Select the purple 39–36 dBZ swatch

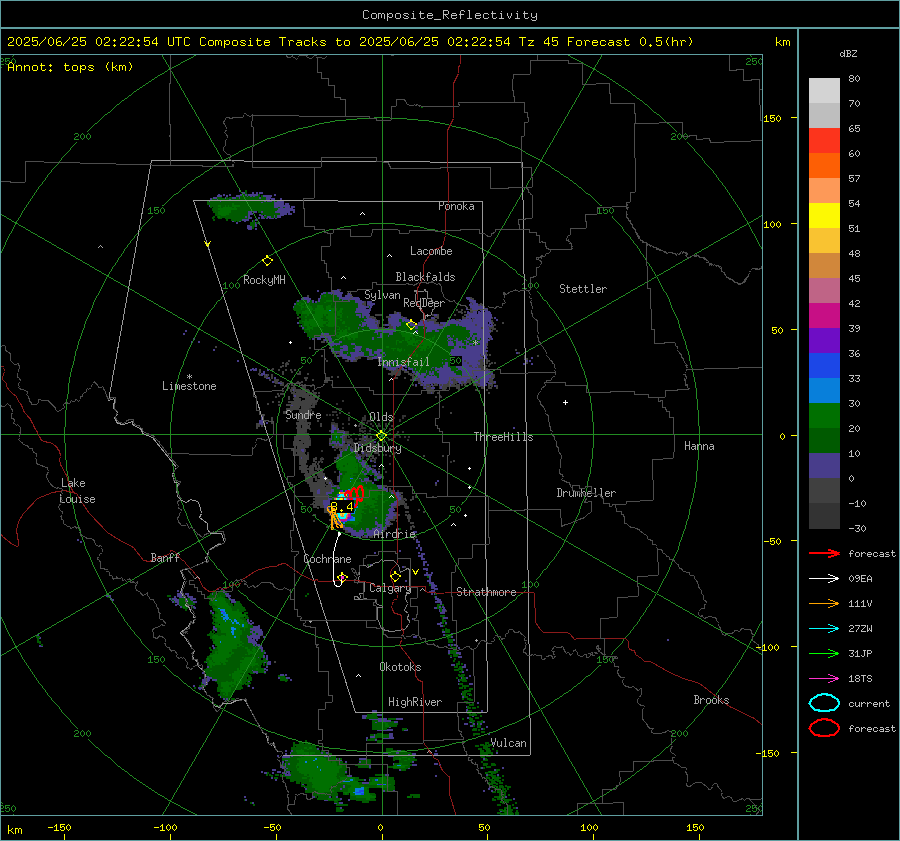824,340
